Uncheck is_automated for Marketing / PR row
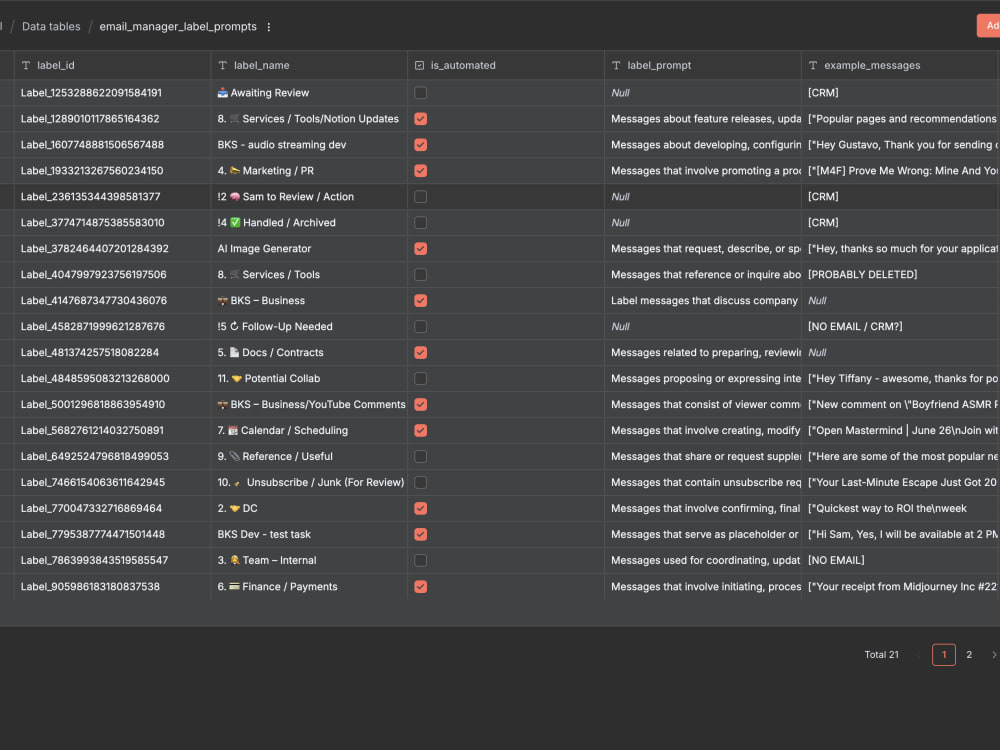1000x750 pixels. (420, 170)
